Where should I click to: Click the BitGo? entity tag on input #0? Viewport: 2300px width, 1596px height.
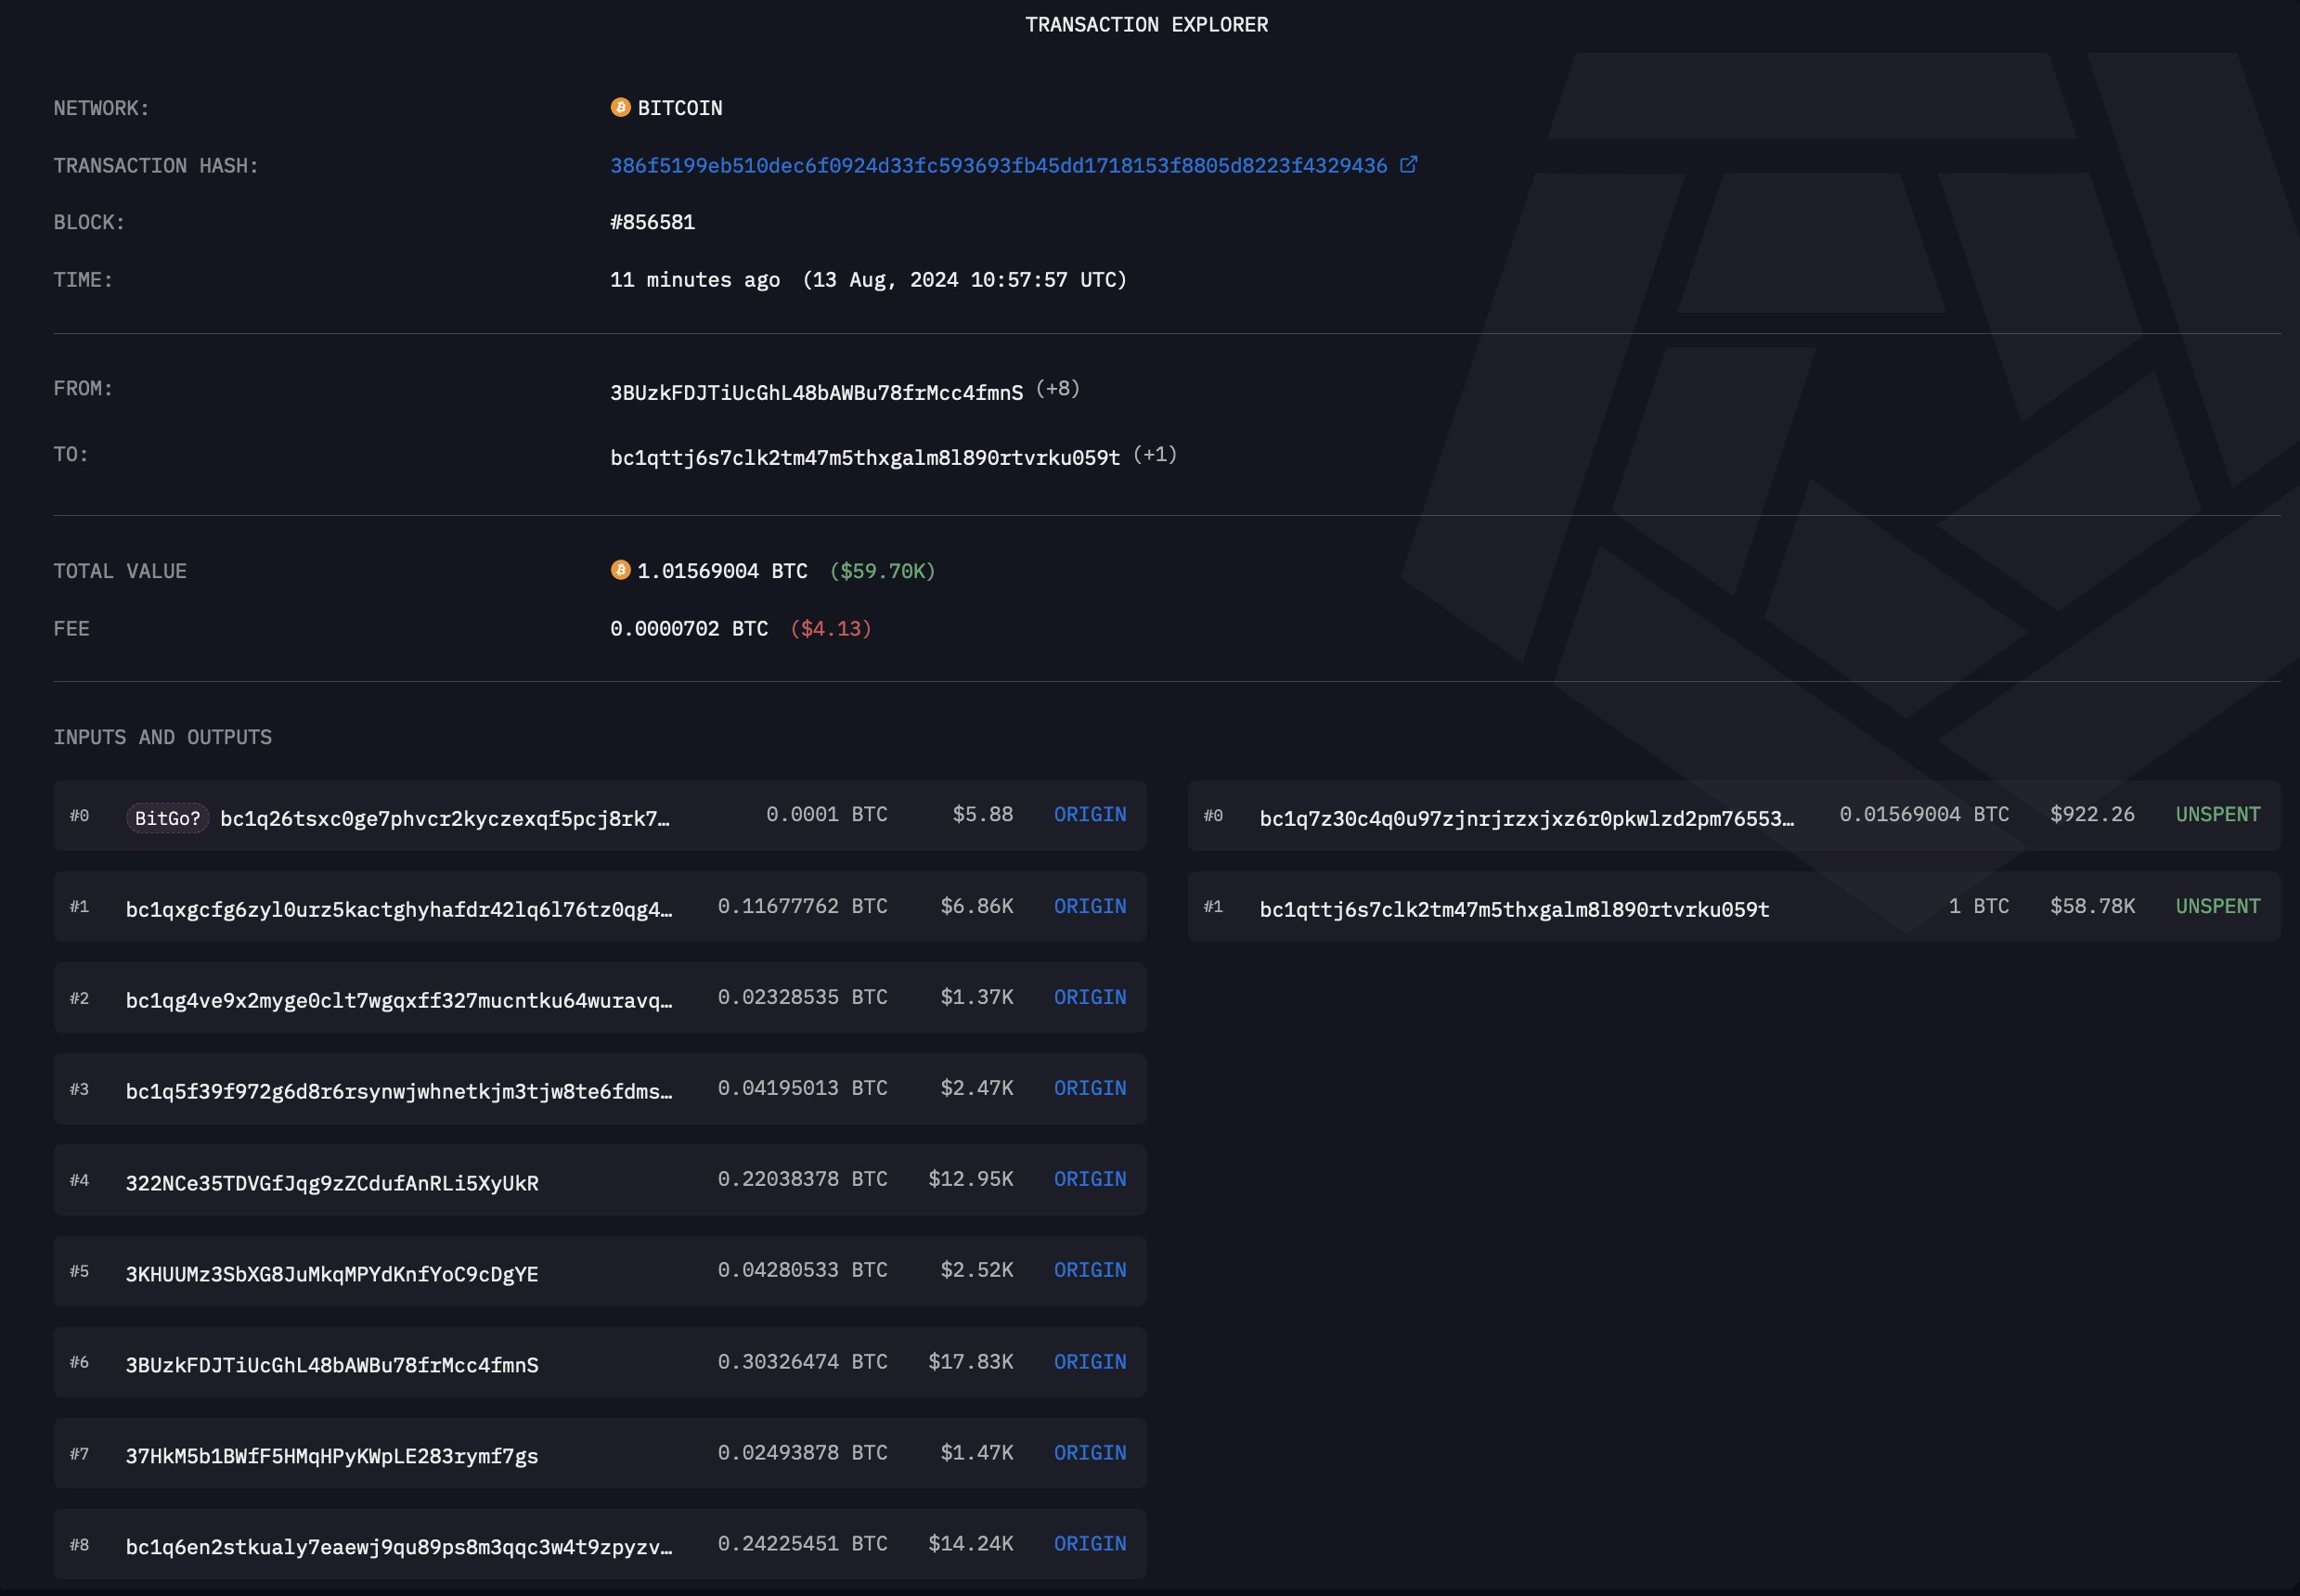click(x=167, y=818)
